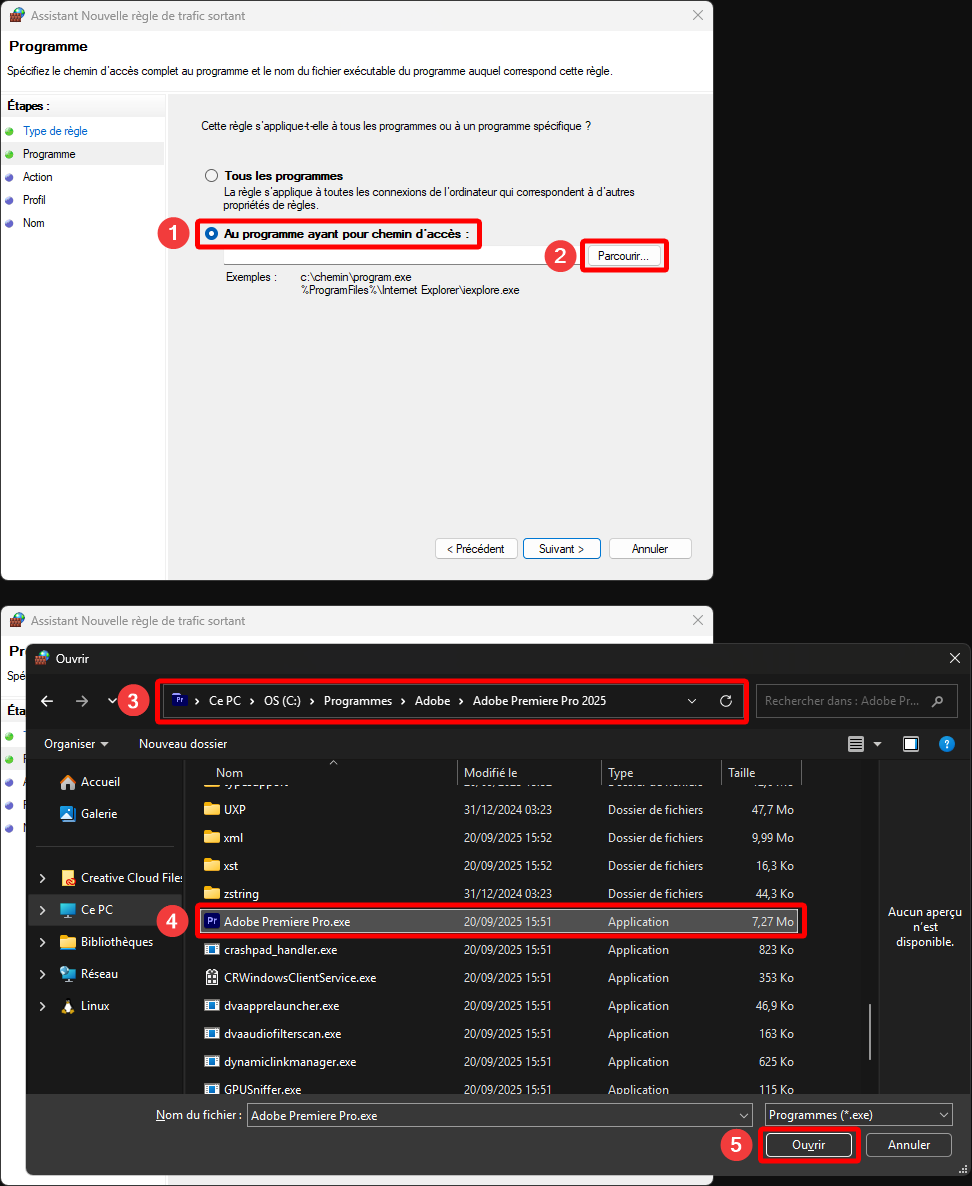This screenshot has height=1186, width=972.
Task: Expand the Creative Cloud Files tree node
Action: coord(42,878)
